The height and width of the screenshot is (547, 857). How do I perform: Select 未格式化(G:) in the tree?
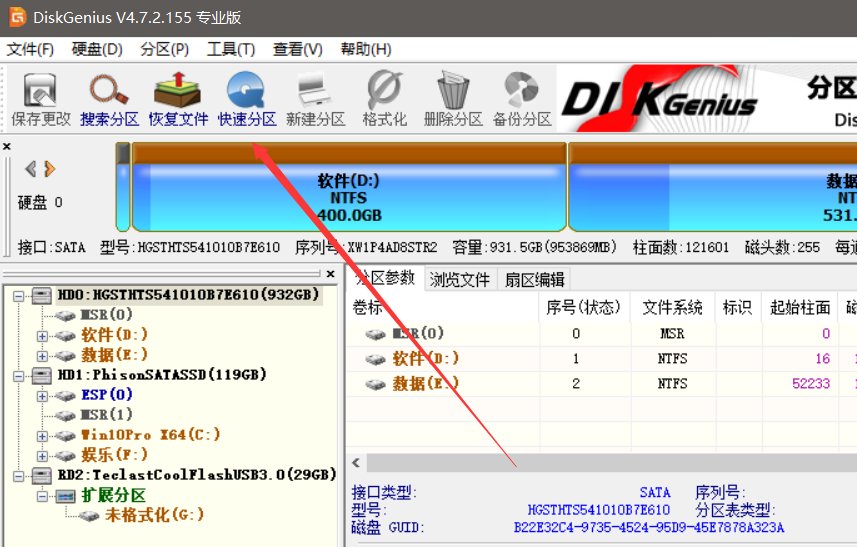[155, 515]
